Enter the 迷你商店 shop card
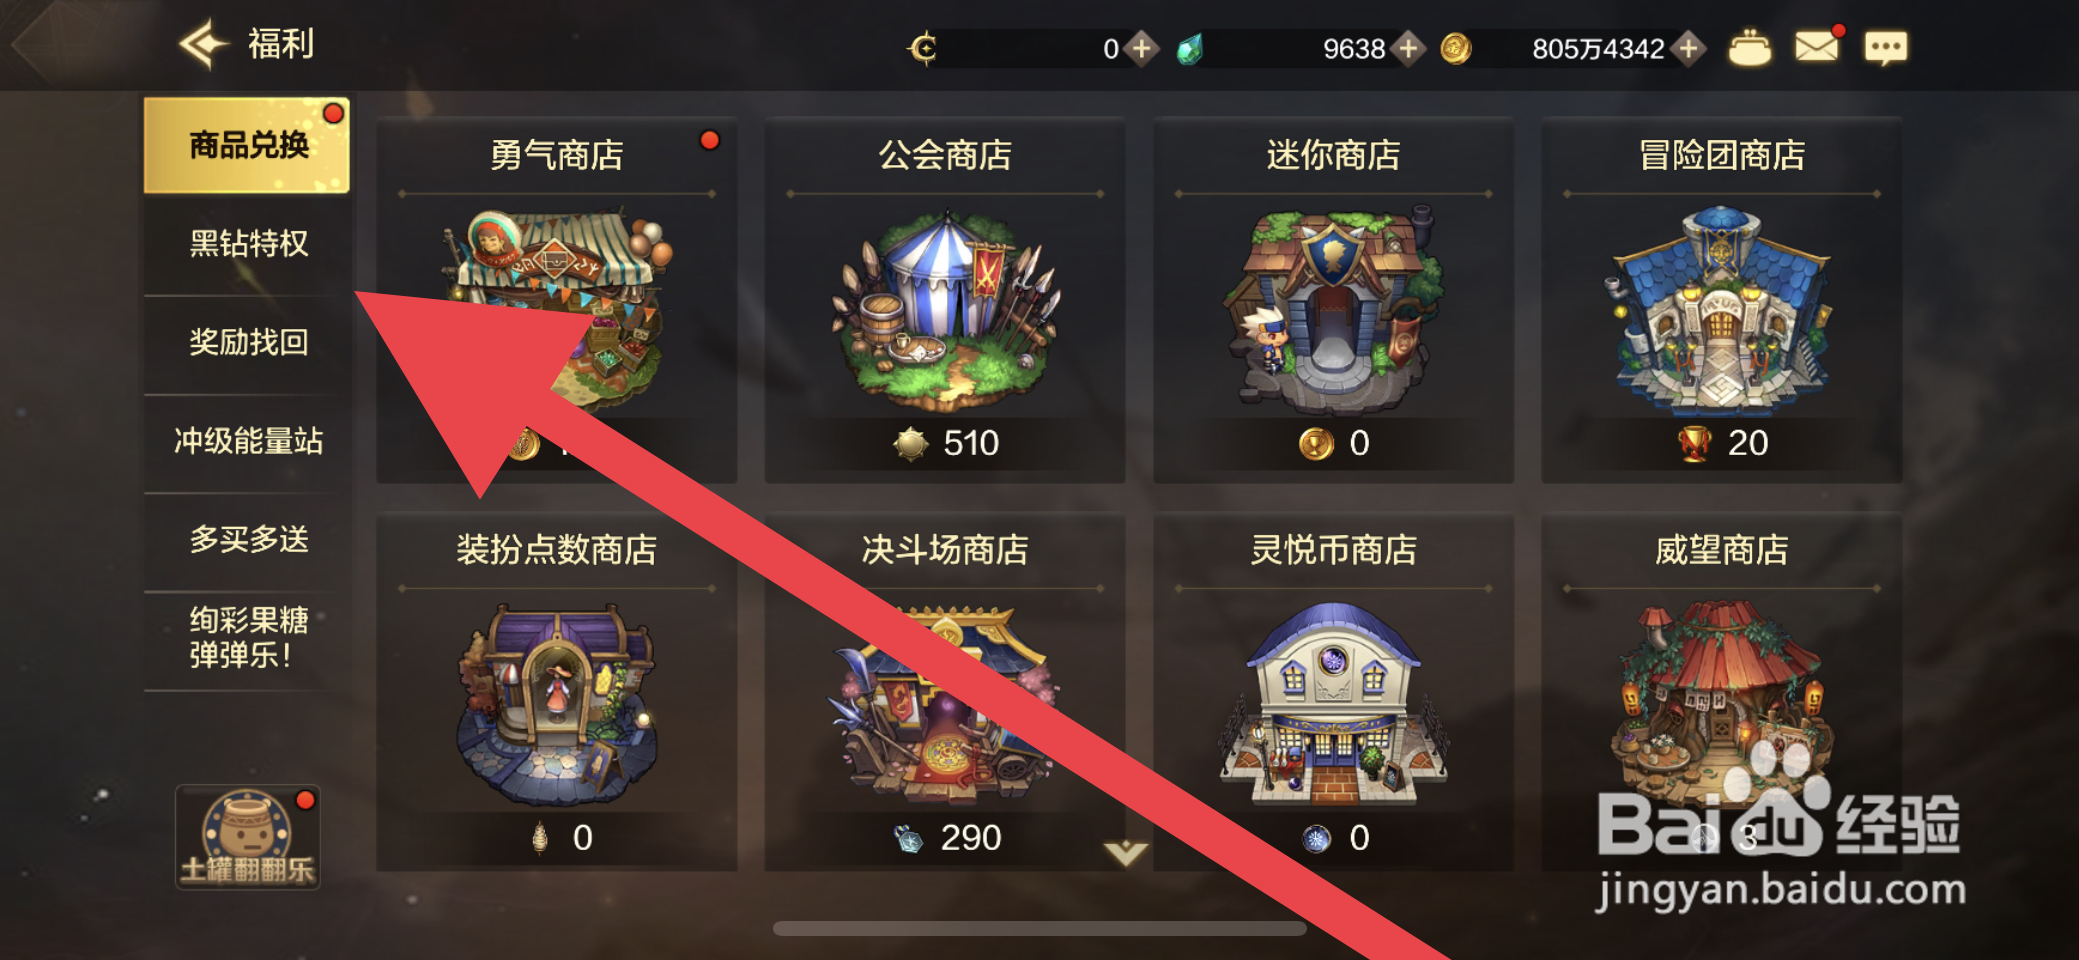Image resolution: width=2079 pixels, height=960 pixels. click(1333, 300)
